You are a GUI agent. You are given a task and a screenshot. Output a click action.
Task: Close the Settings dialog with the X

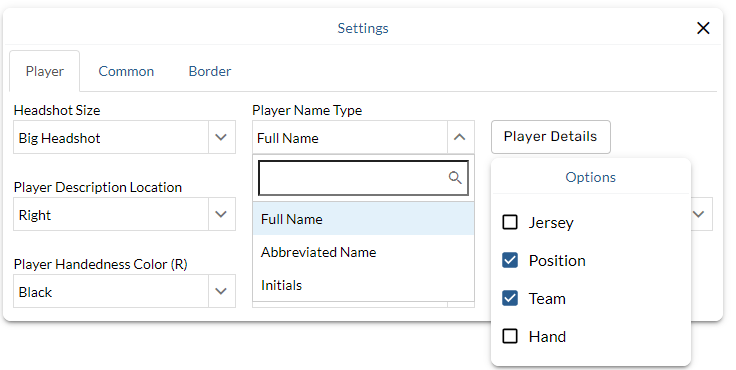[x=703, y=28]
